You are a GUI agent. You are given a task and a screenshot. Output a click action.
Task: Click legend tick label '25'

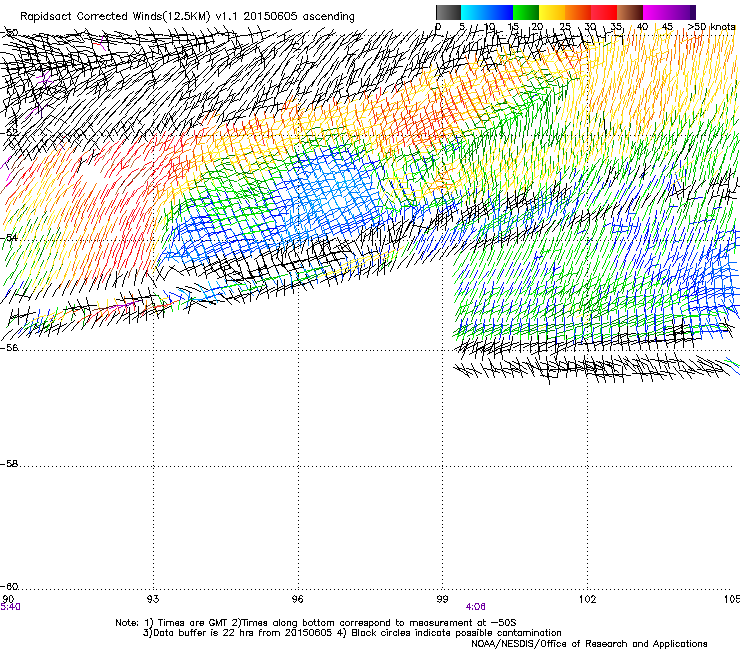point(565,27)
